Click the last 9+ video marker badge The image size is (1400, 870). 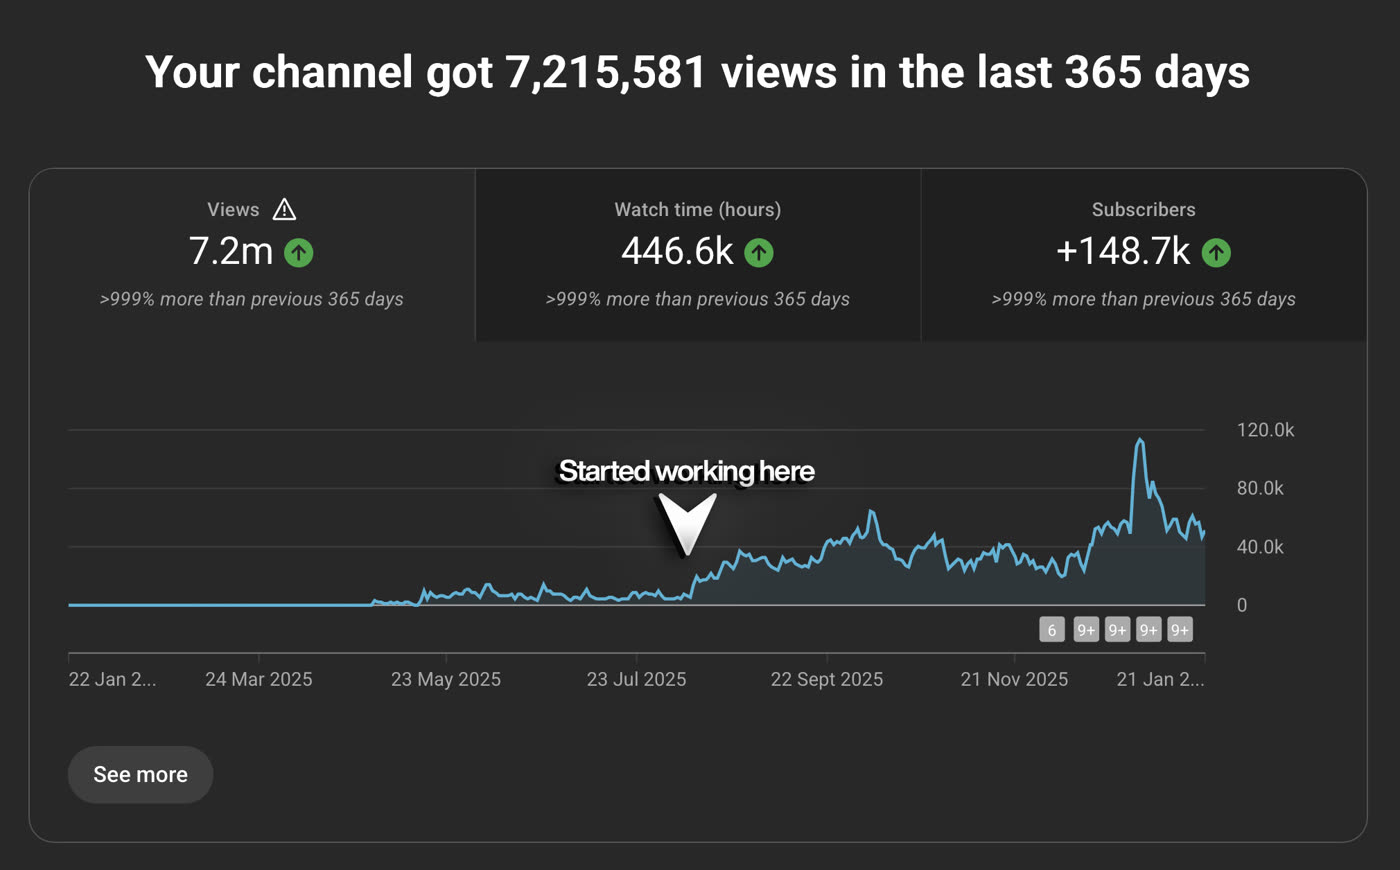(1180, 629)
